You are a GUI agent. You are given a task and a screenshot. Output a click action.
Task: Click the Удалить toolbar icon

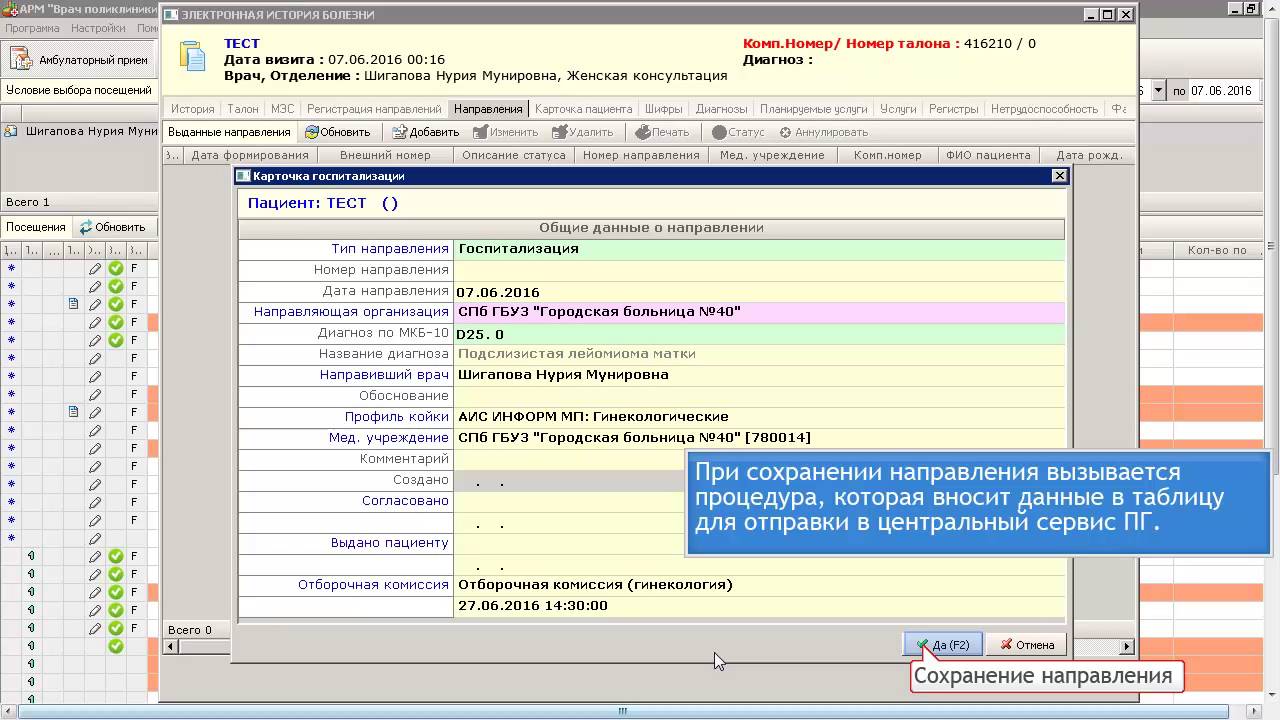[x=560, y=132]
